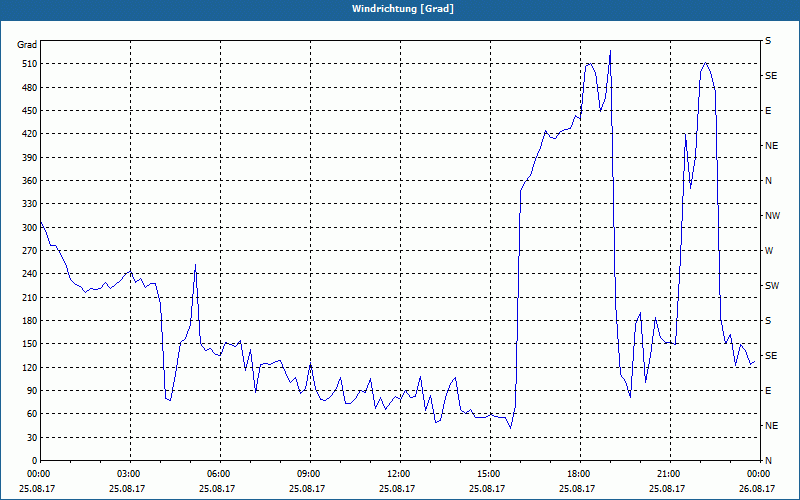Select the time label 12:00

pyautogui.click(x=399, y=473)
